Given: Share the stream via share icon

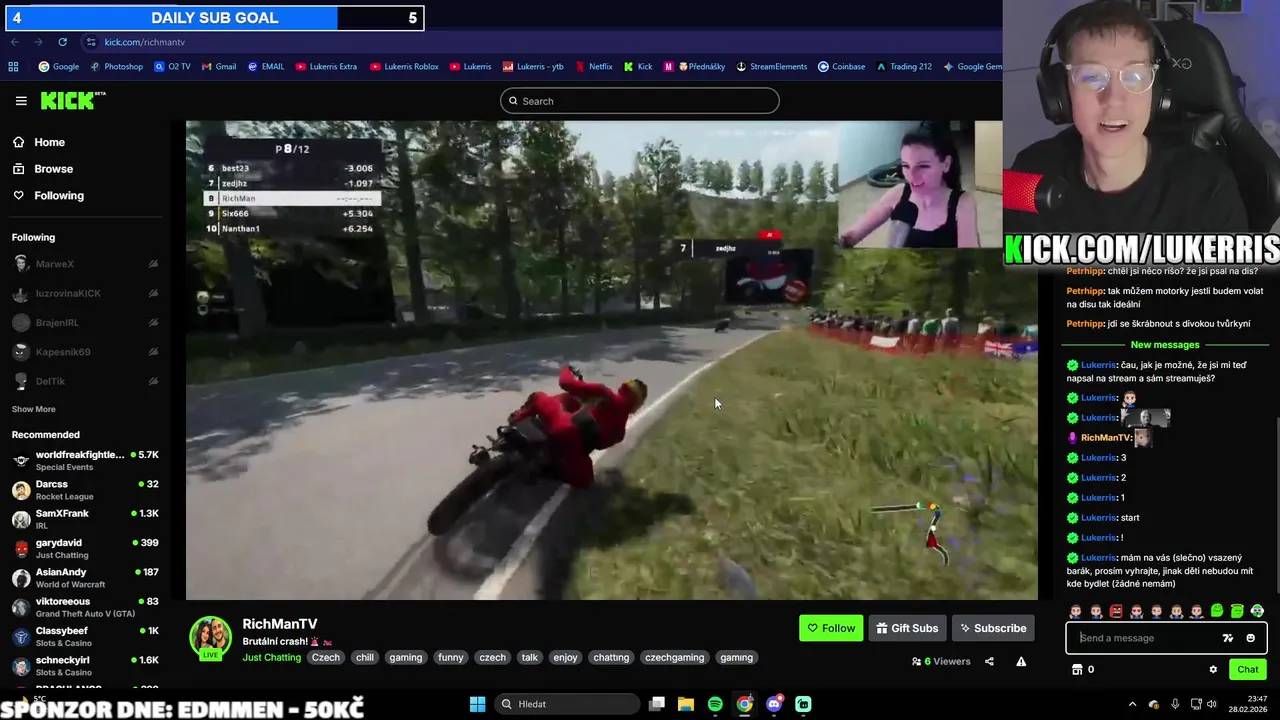Looking at the screenshot, I should (x=989, y=661).
